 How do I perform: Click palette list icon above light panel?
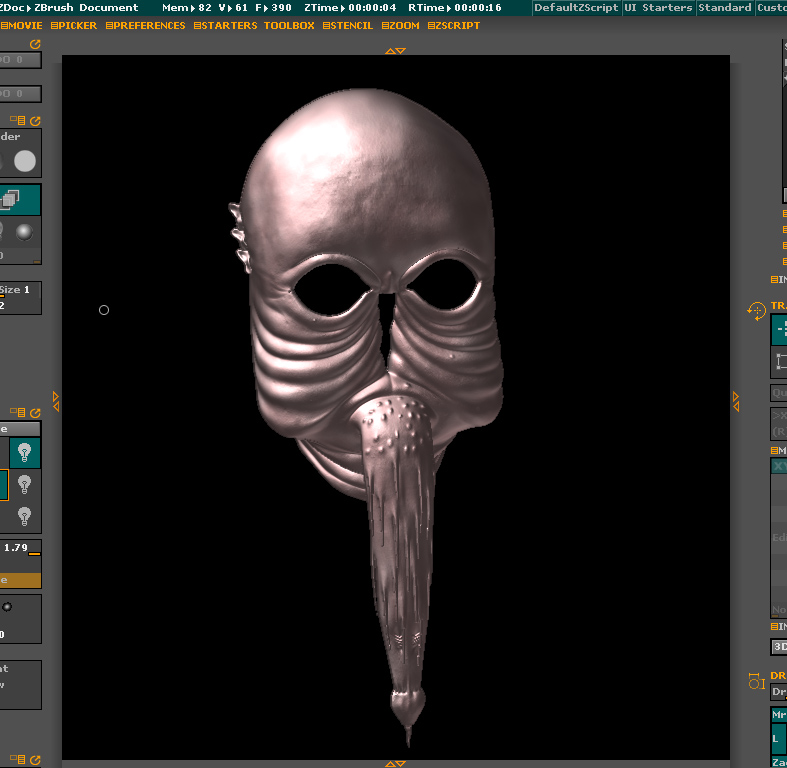click(x=18, y=413)
